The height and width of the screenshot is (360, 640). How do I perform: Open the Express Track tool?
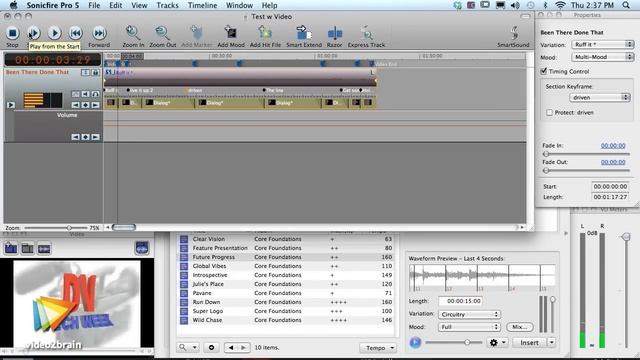tap(366, 33)
